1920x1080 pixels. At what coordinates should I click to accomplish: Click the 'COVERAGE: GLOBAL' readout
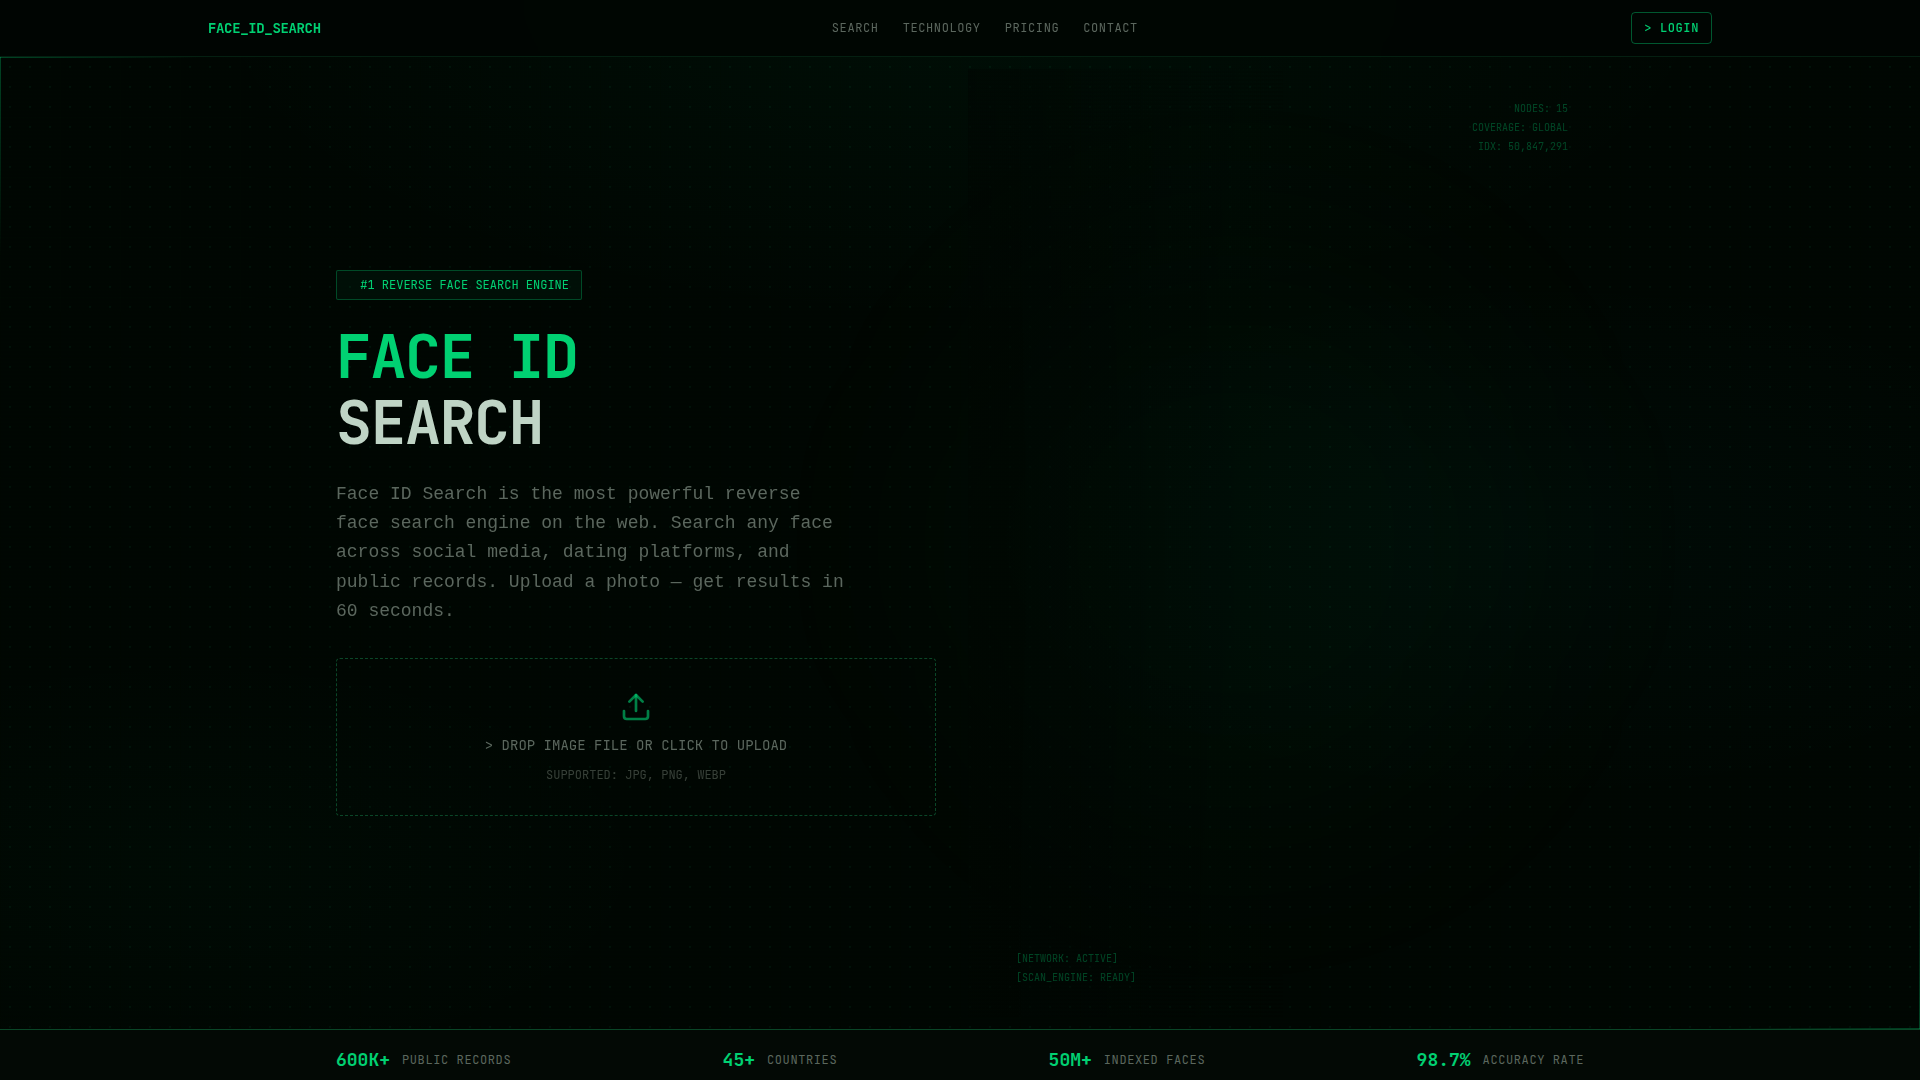point(1519,128)
